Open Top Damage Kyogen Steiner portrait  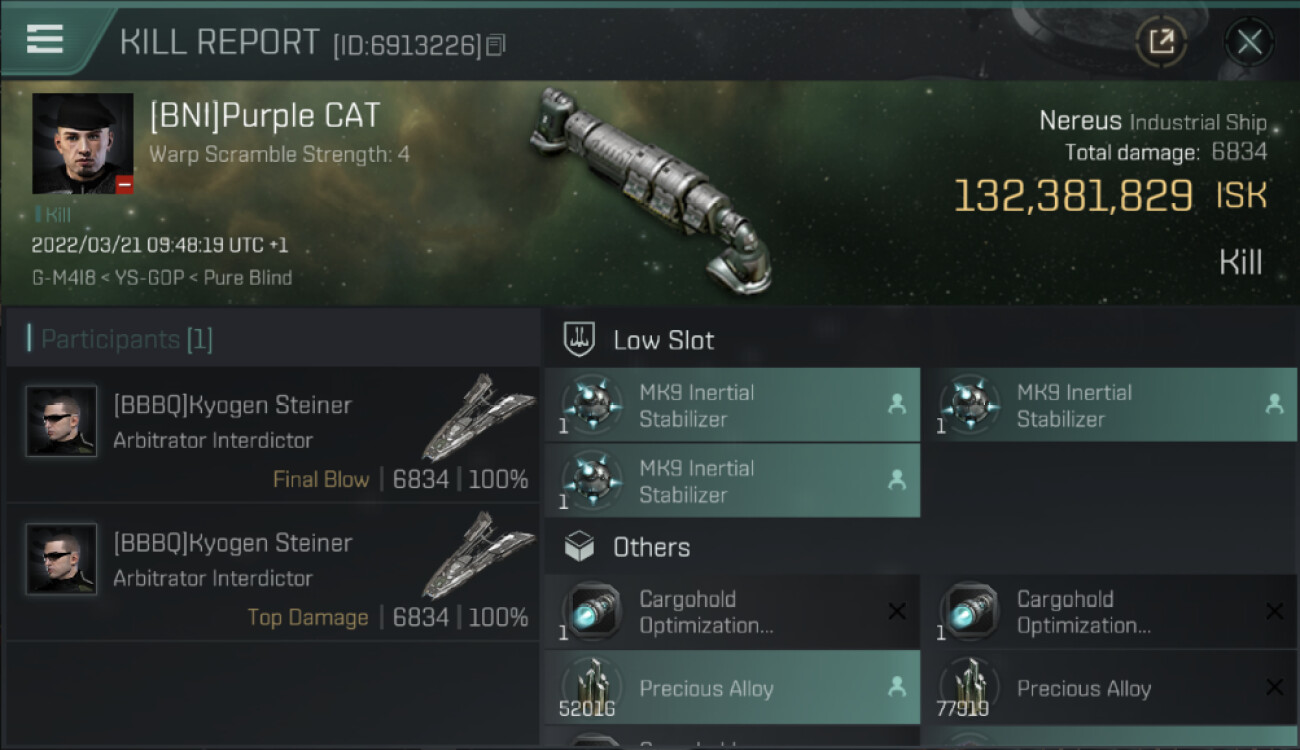click(62, 559)
